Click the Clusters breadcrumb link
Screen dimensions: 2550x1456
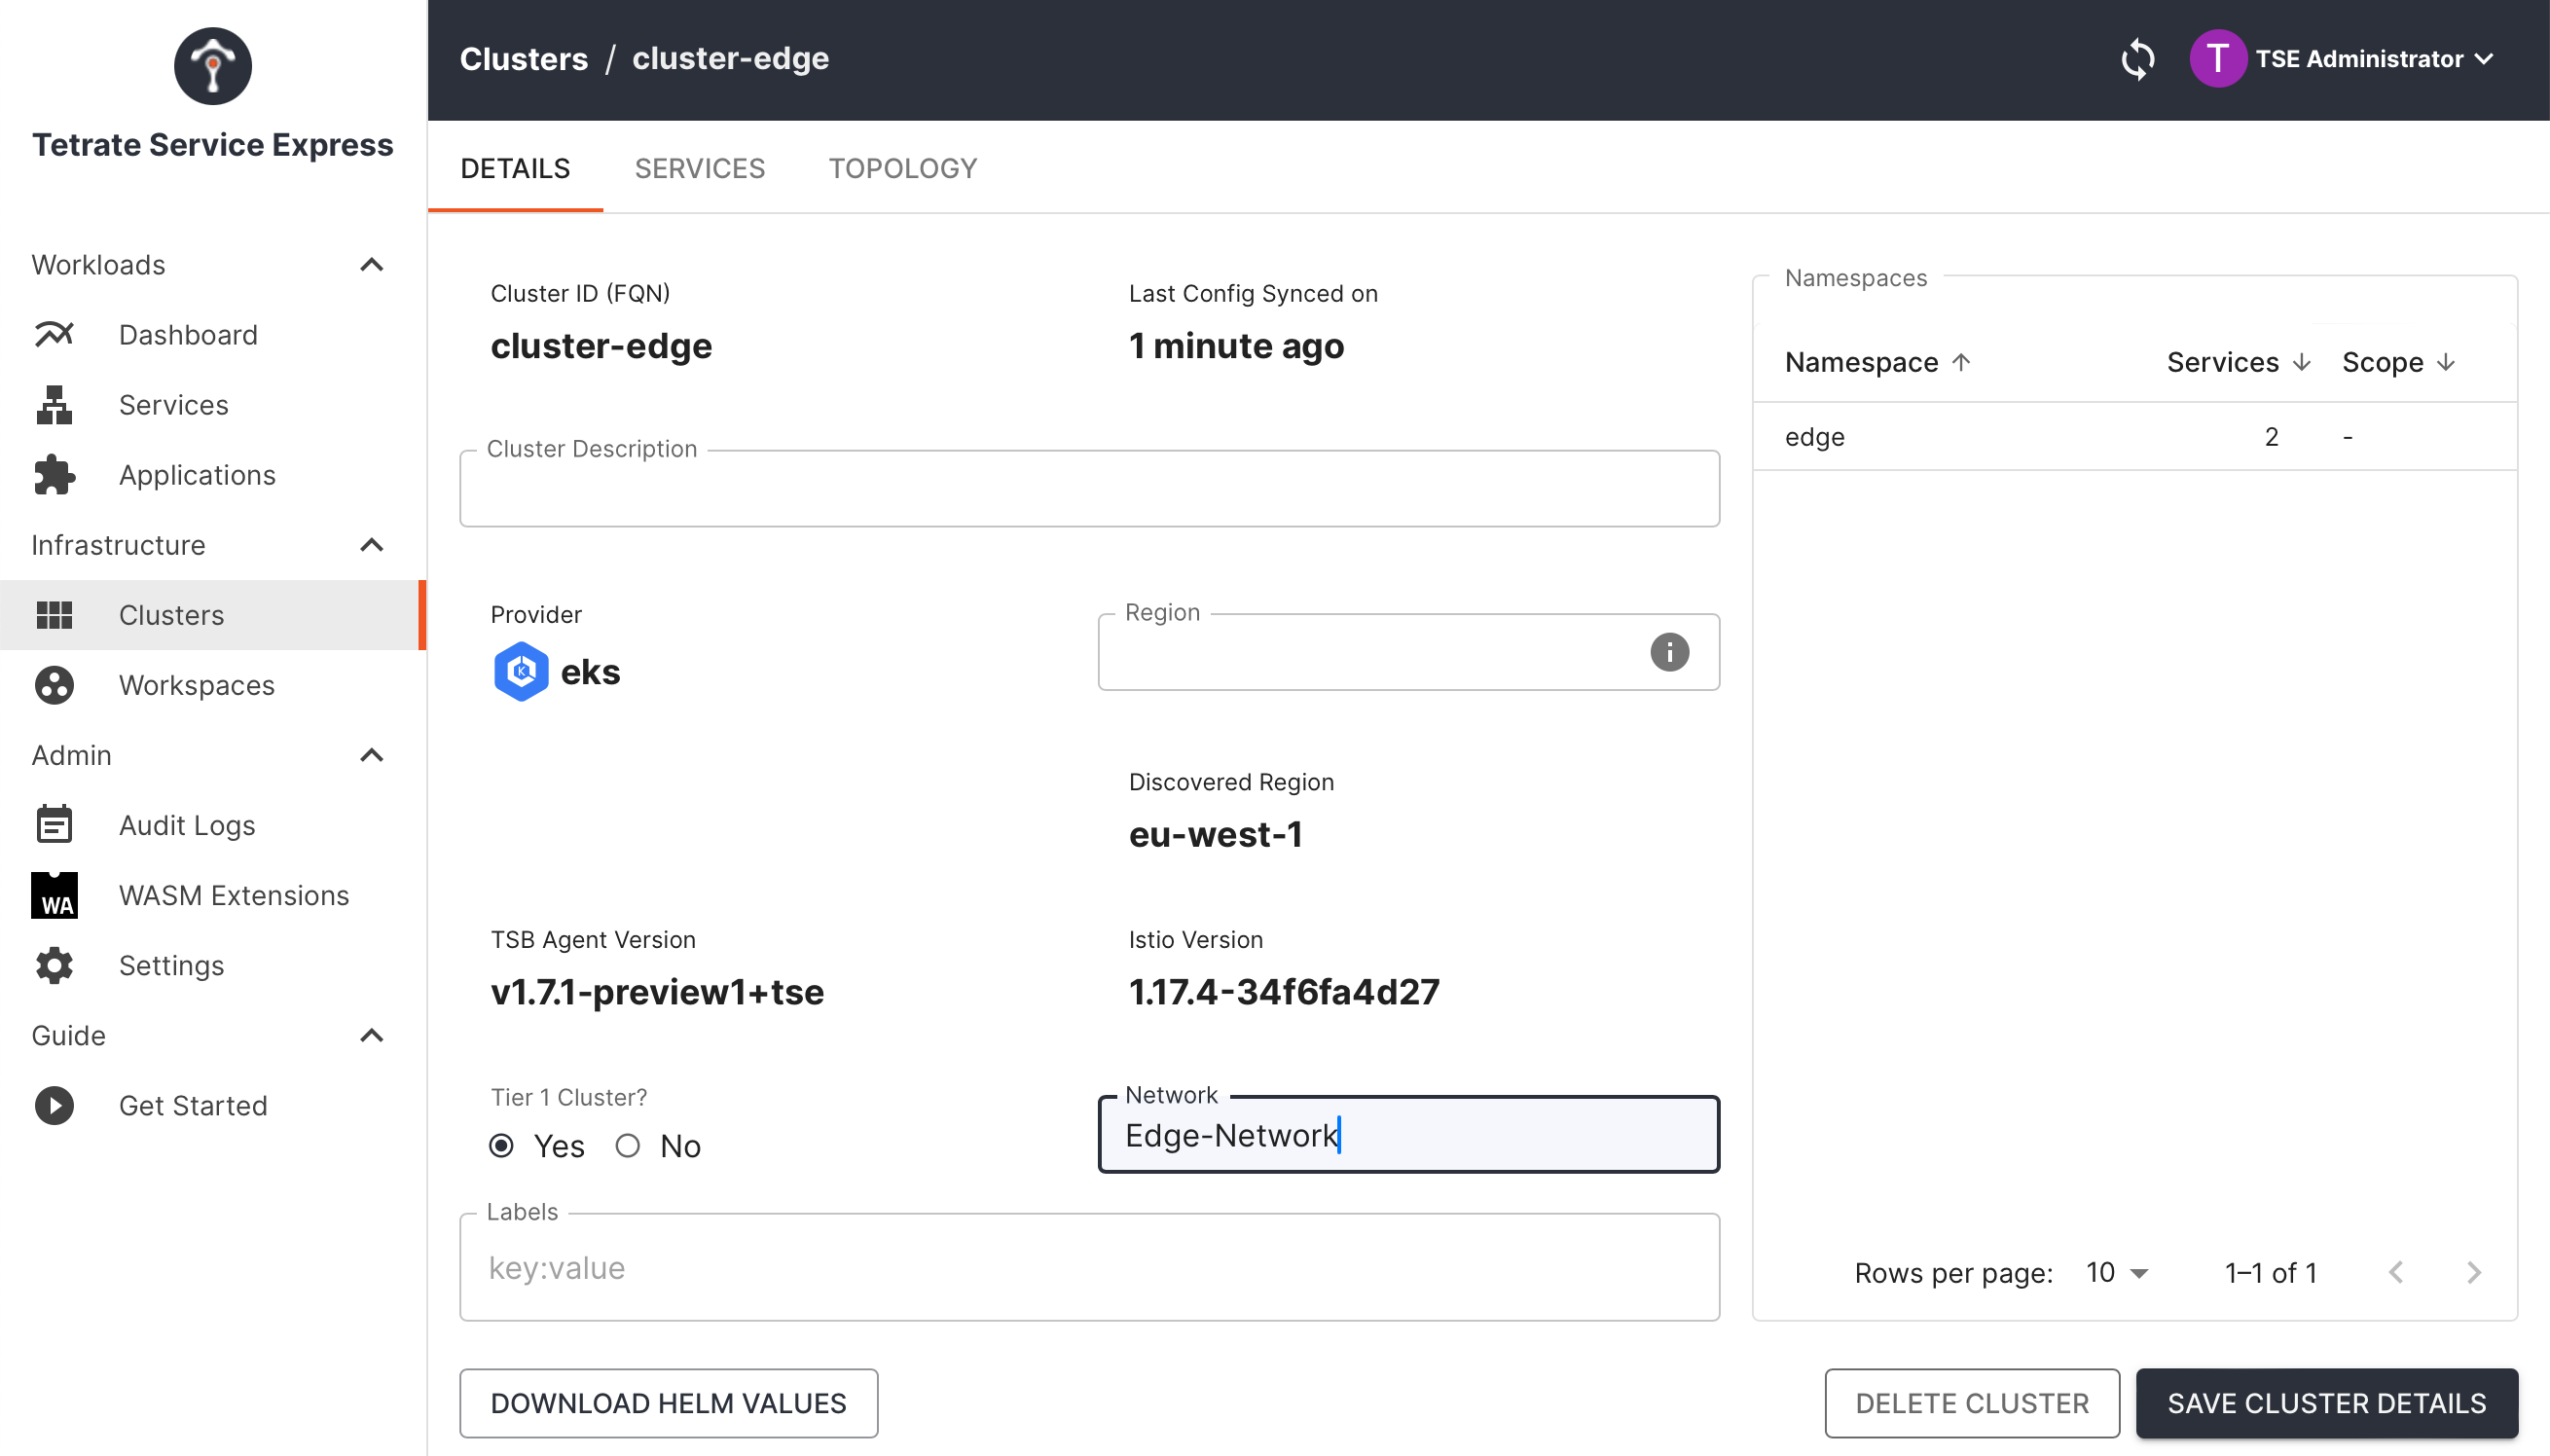[523, 59]
